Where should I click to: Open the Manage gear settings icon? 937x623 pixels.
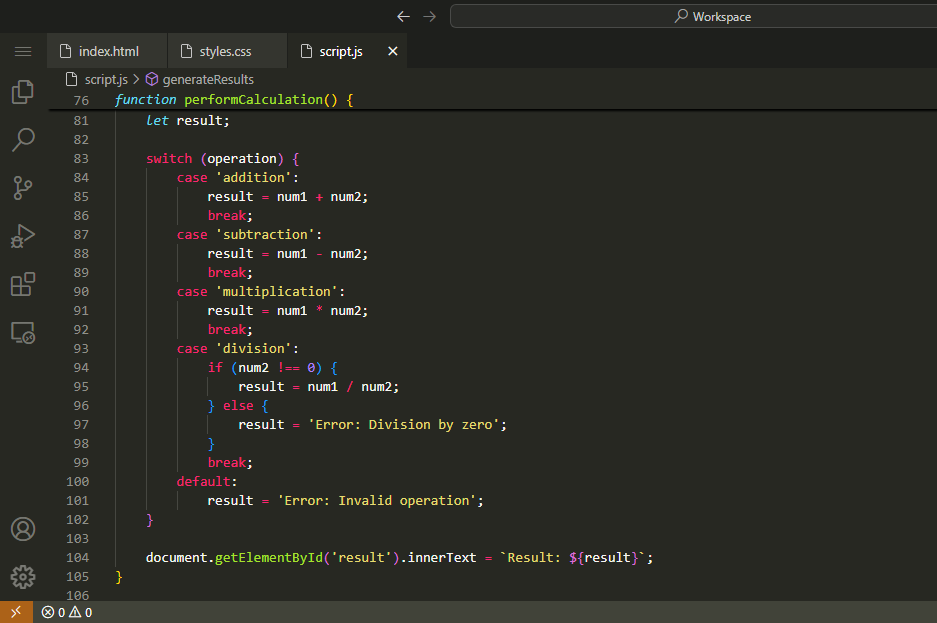click(x=23, y=577)
